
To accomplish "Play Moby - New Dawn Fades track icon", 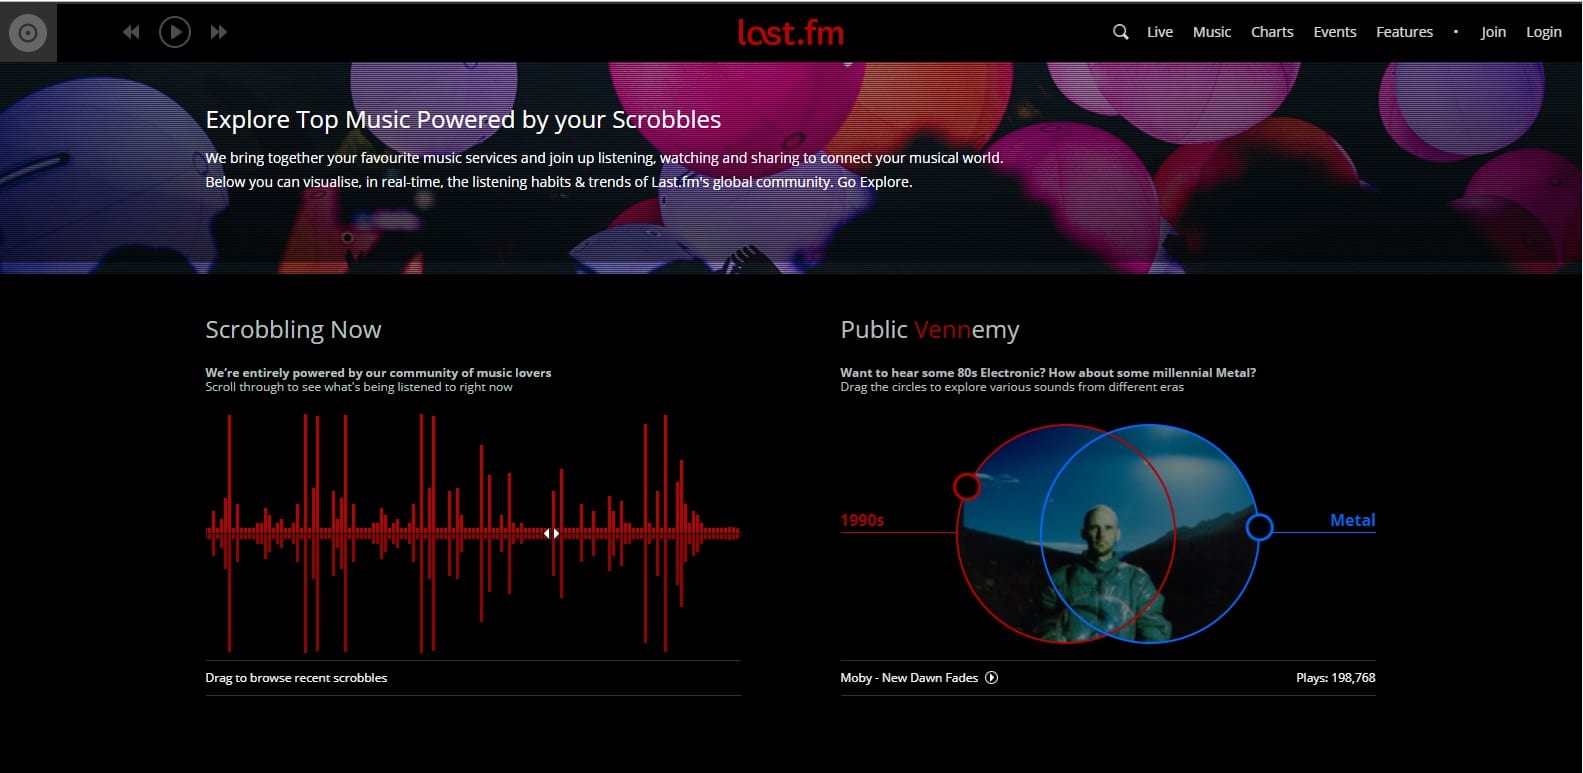I will pyautogui.click(x=991, y=678).
